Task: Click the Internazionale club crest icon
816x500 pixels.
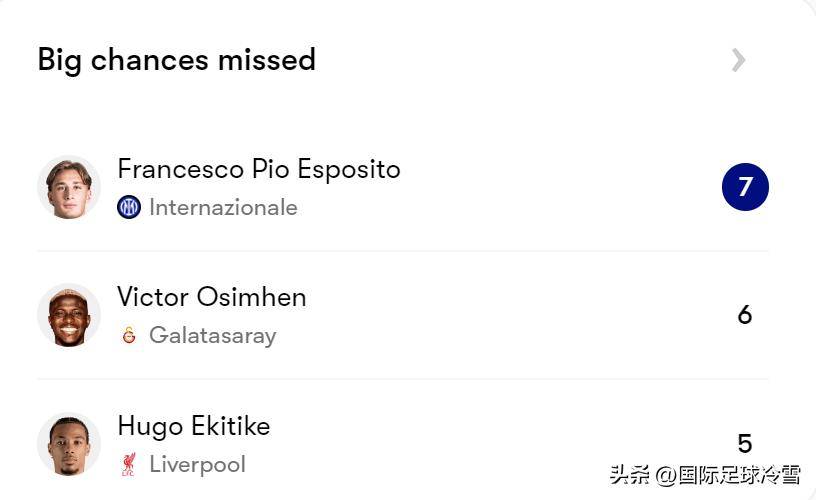Action: 129,207
